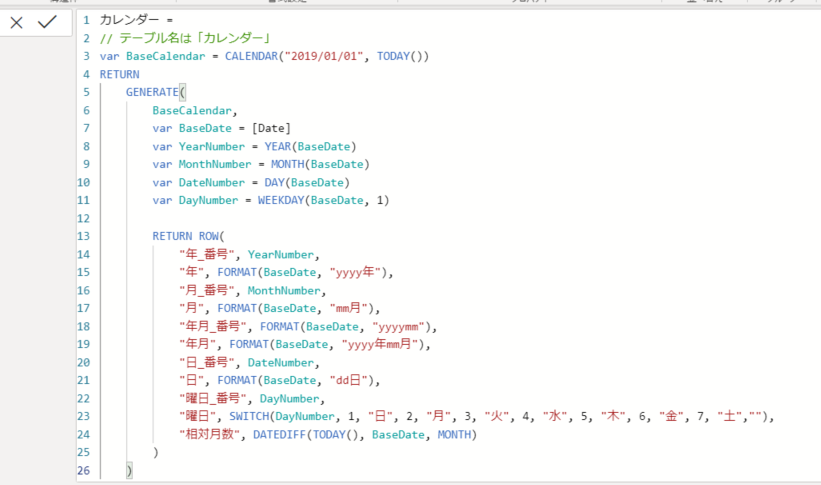Click DateNumber on line 20

coord(281,363)
